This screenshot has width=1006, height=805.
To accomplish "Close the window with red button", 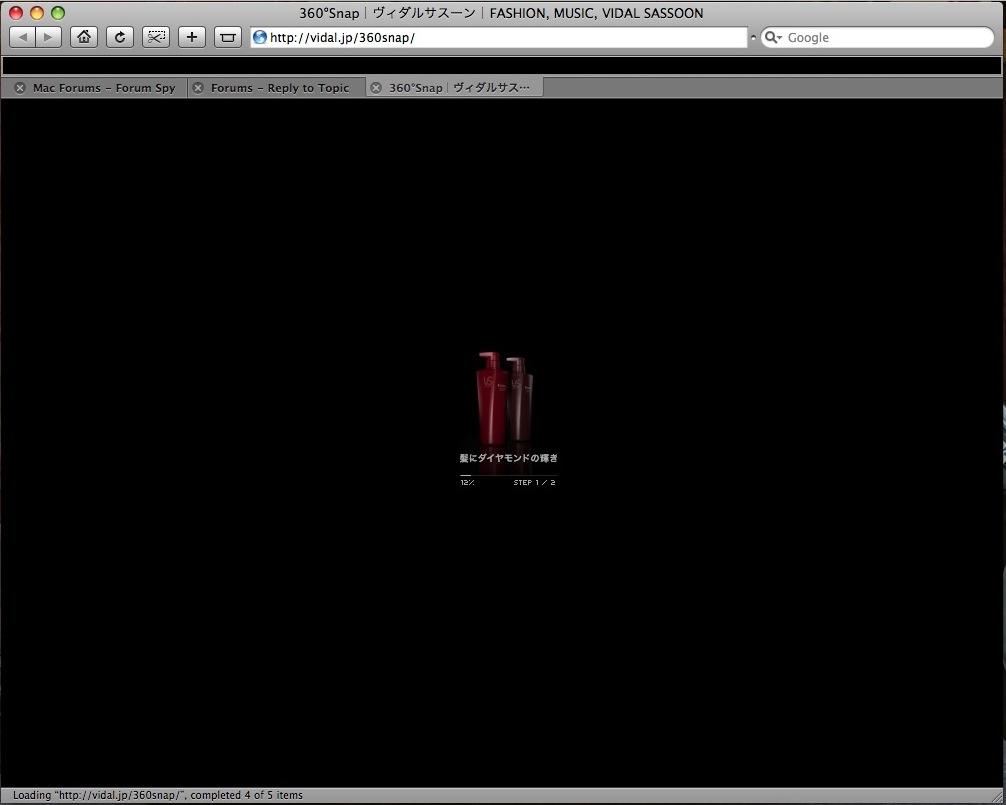I will (16, 13).
